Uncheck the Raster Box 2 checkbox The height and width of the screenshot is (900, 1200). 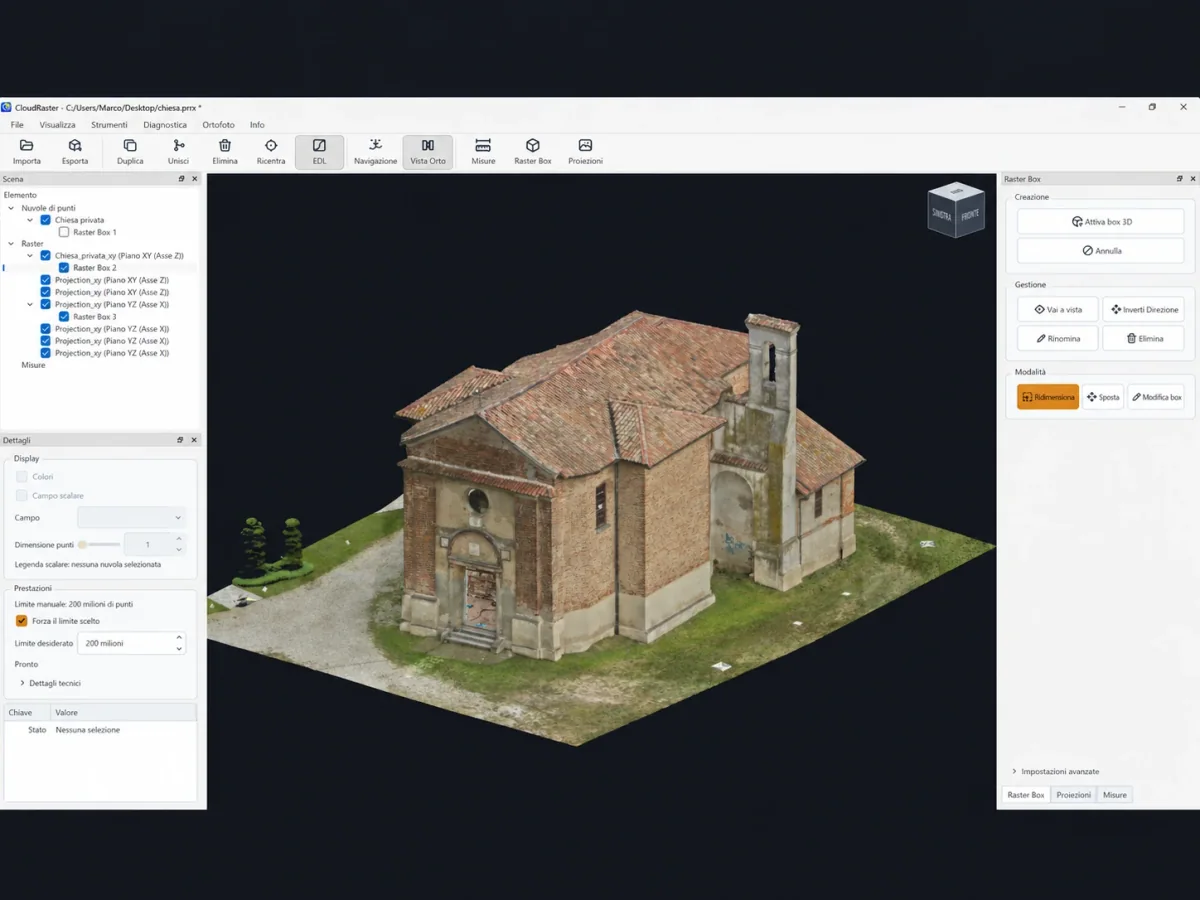64,268
